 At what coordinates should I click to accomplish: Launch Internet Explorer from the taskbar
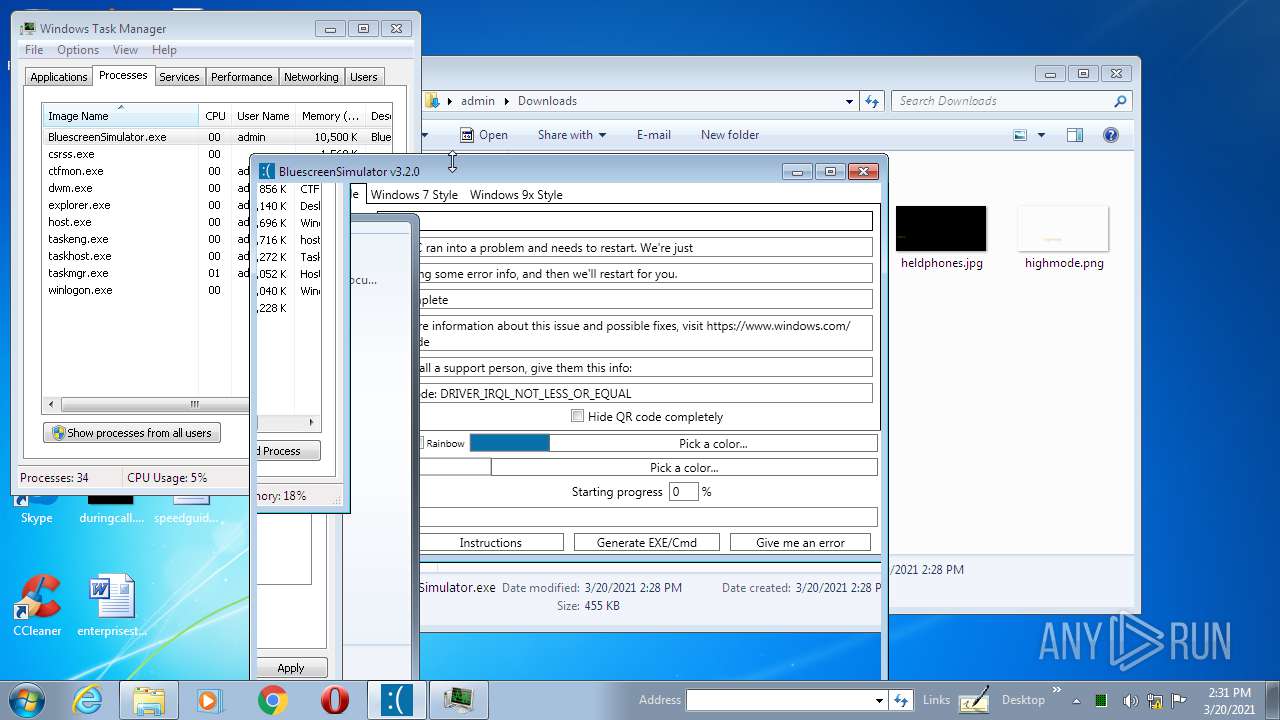pos(88,700)
